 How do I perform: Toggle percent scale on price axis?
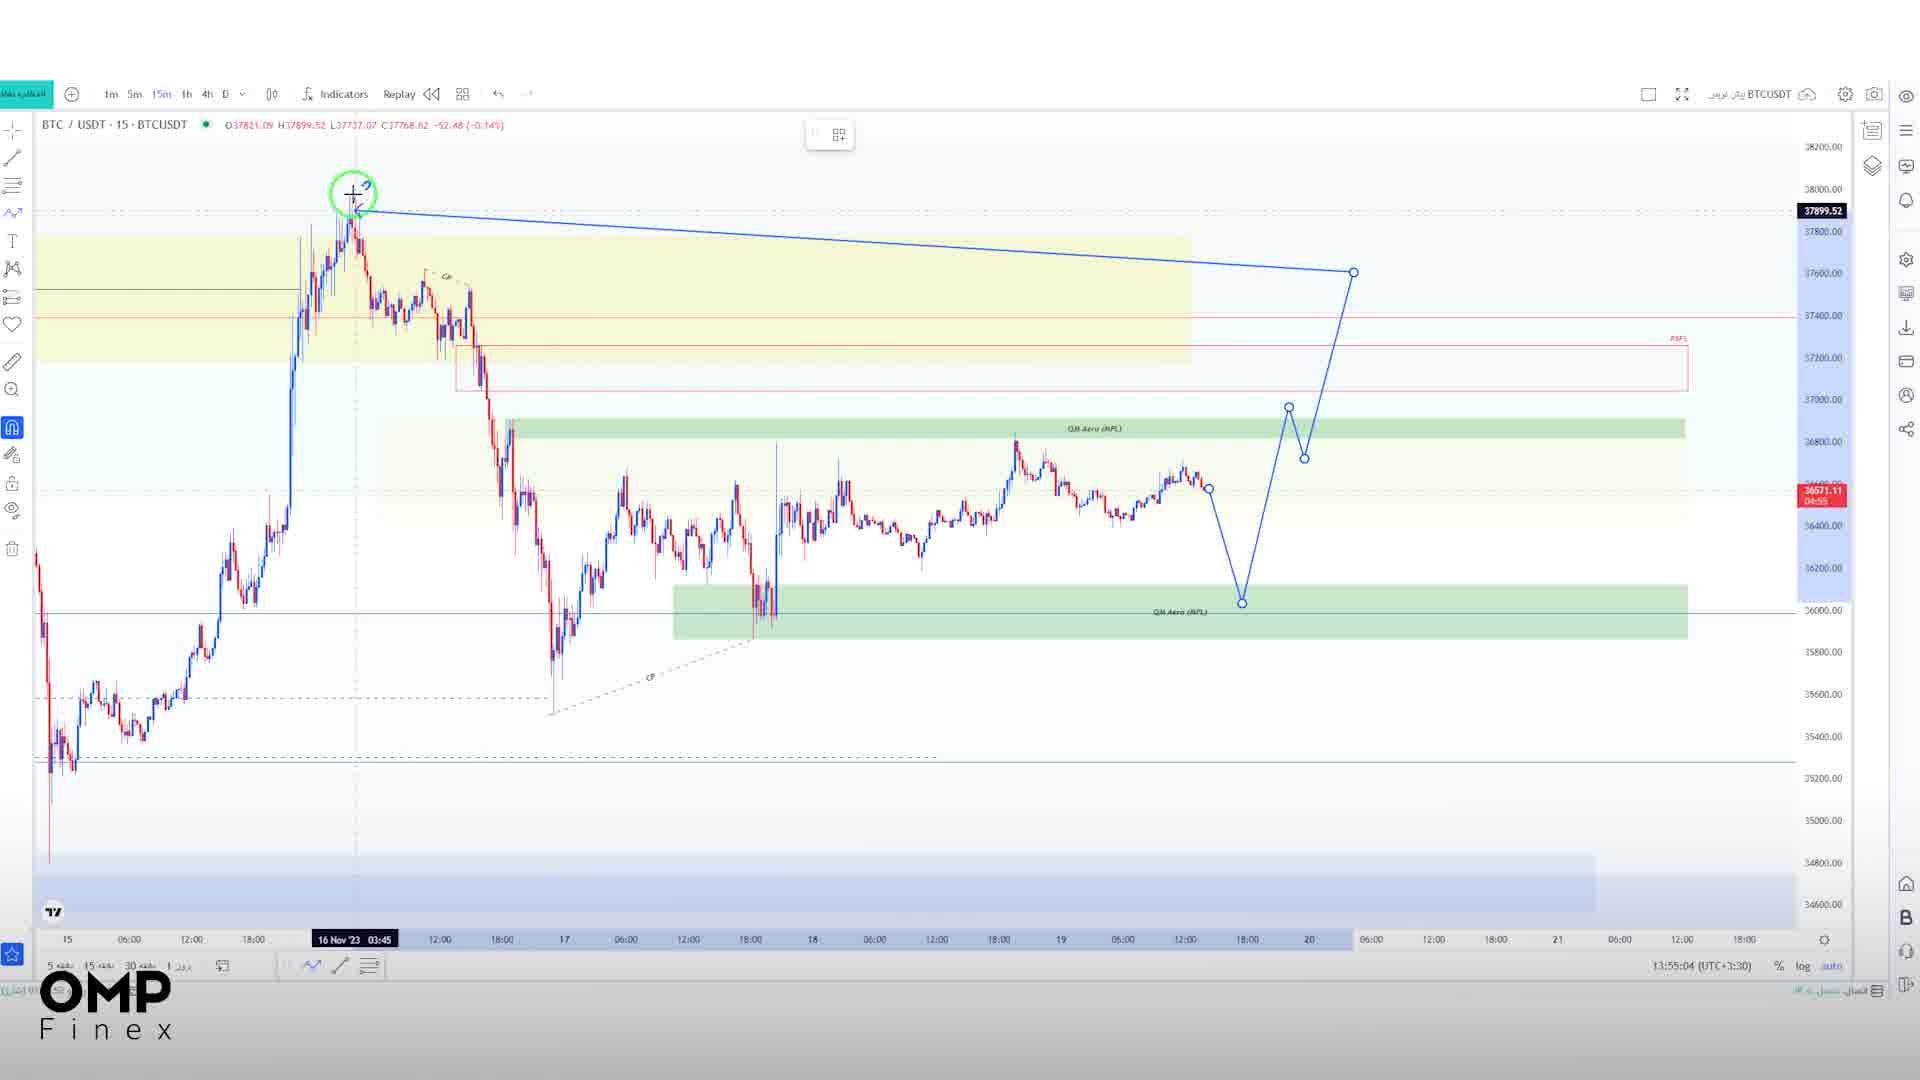[1779, 966]
